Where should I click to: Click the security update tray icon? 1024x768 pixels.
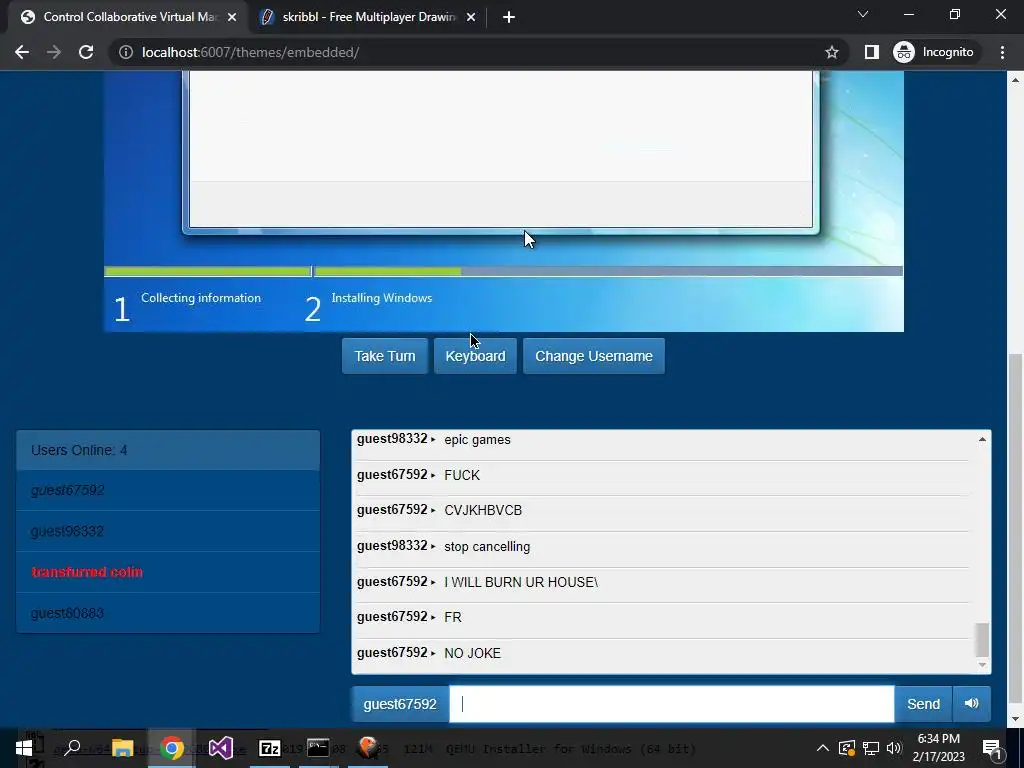click(846, 748)
